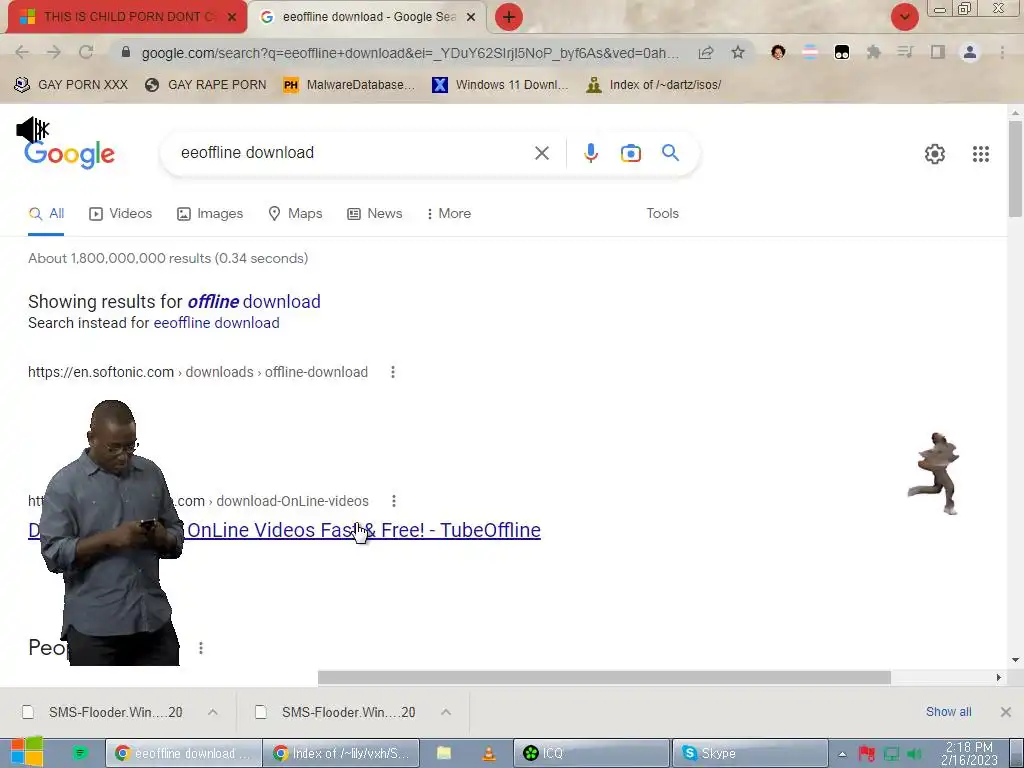This screenshot has height=768, width=1024.
Task: Expand options for the second SMS-Flooder download
Action: point(446,712)
